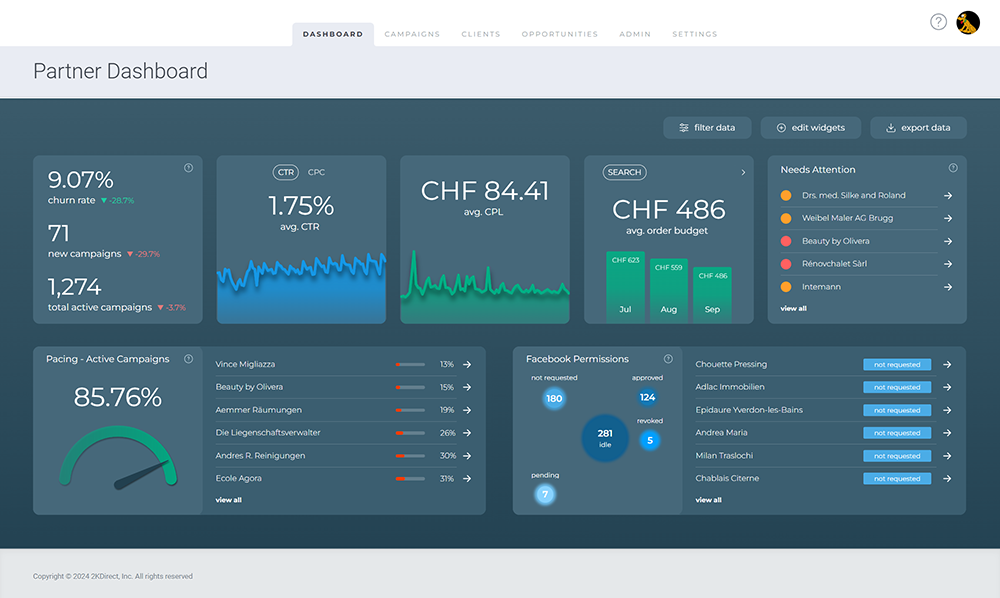The image size is (1000, 598).
Task: Switch to the CAMPAIGNS tab
Action: tap(412, 33)
